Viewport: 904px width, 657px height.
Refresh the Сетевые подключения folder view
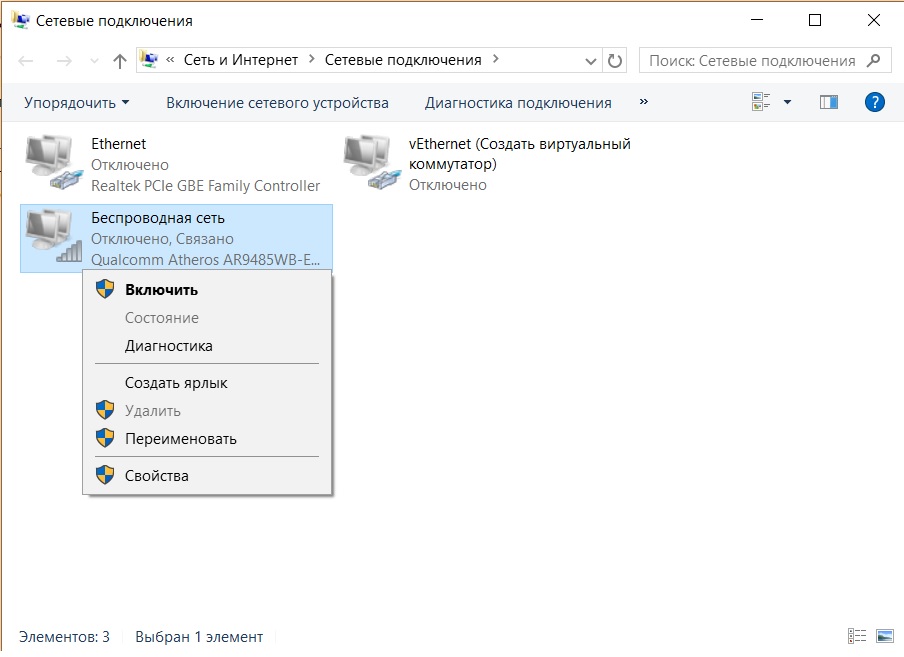coord(615,61)
